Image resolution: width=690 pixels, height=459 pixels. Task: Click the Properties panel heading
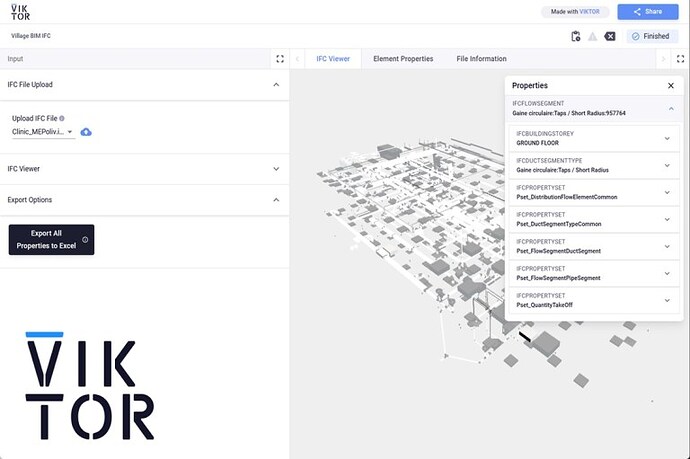coord(530,85)
